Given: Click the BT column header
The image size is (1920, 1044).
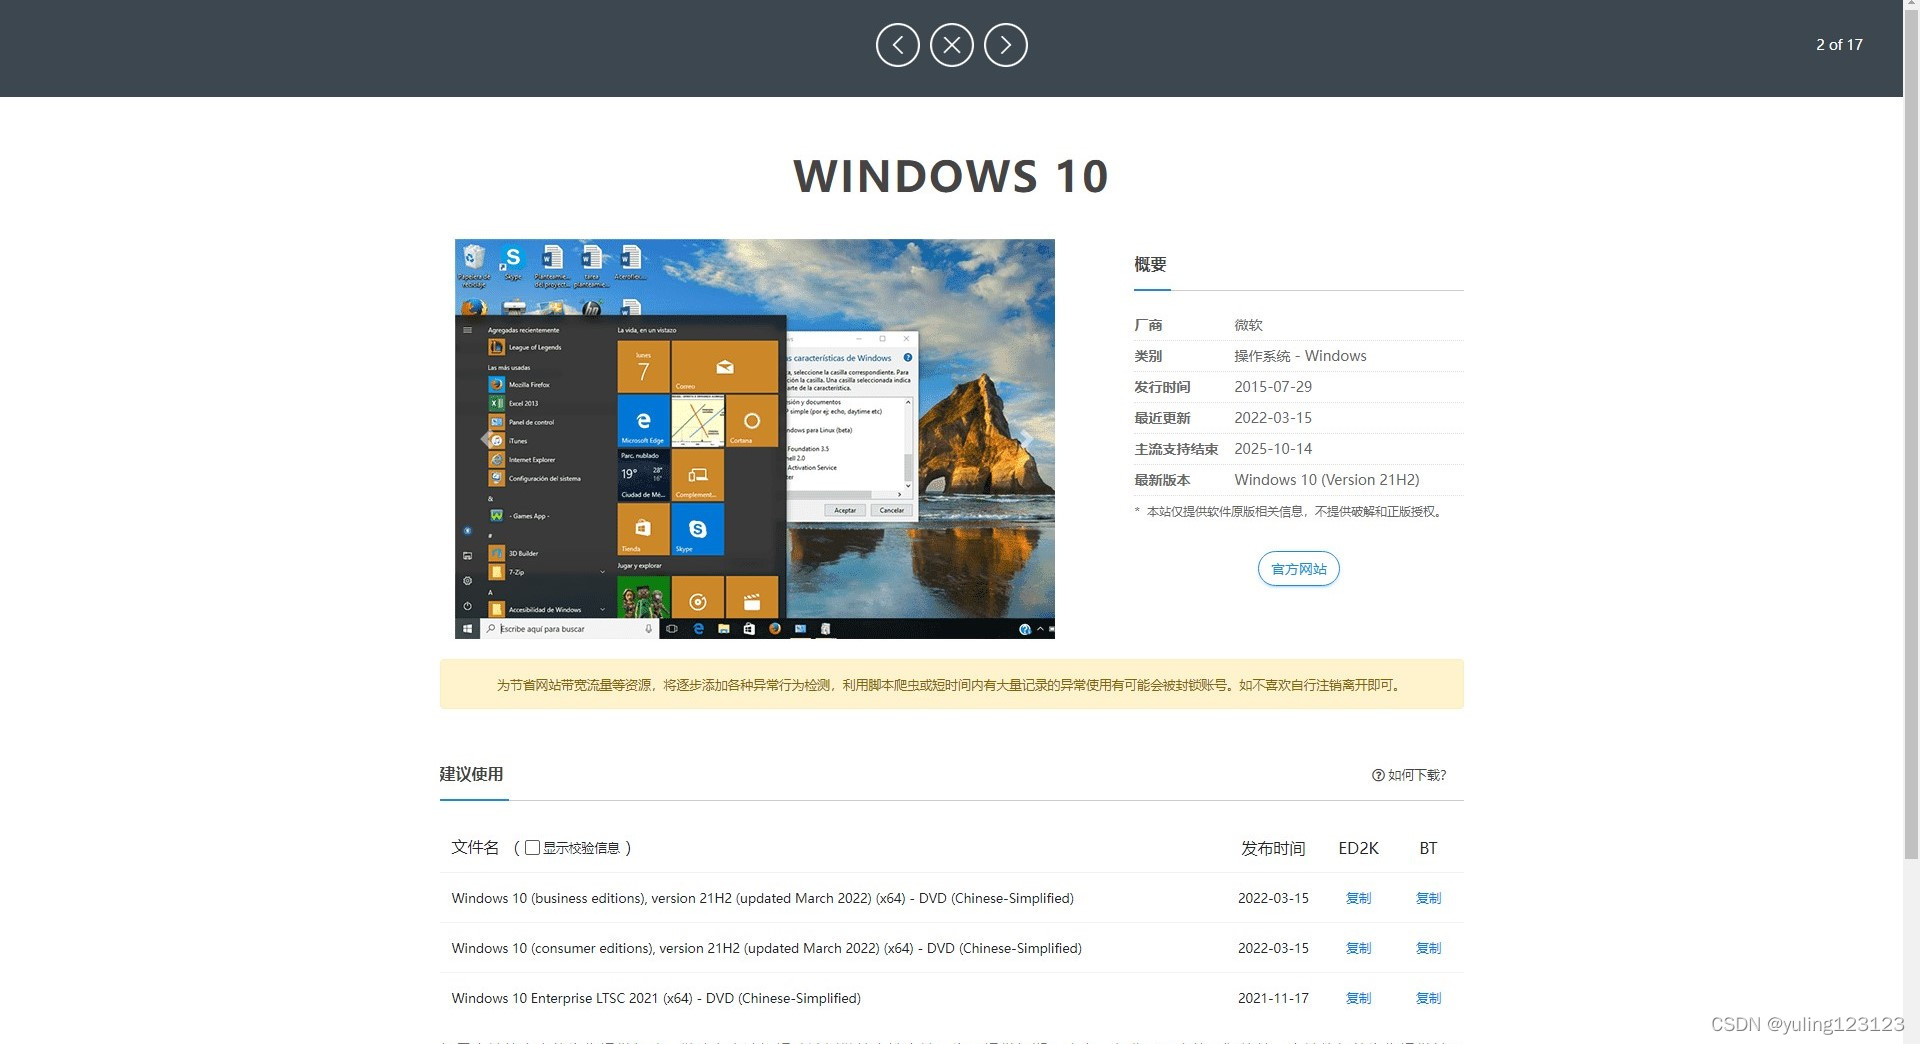Looking at the screenshot, I should [1428, 848].
